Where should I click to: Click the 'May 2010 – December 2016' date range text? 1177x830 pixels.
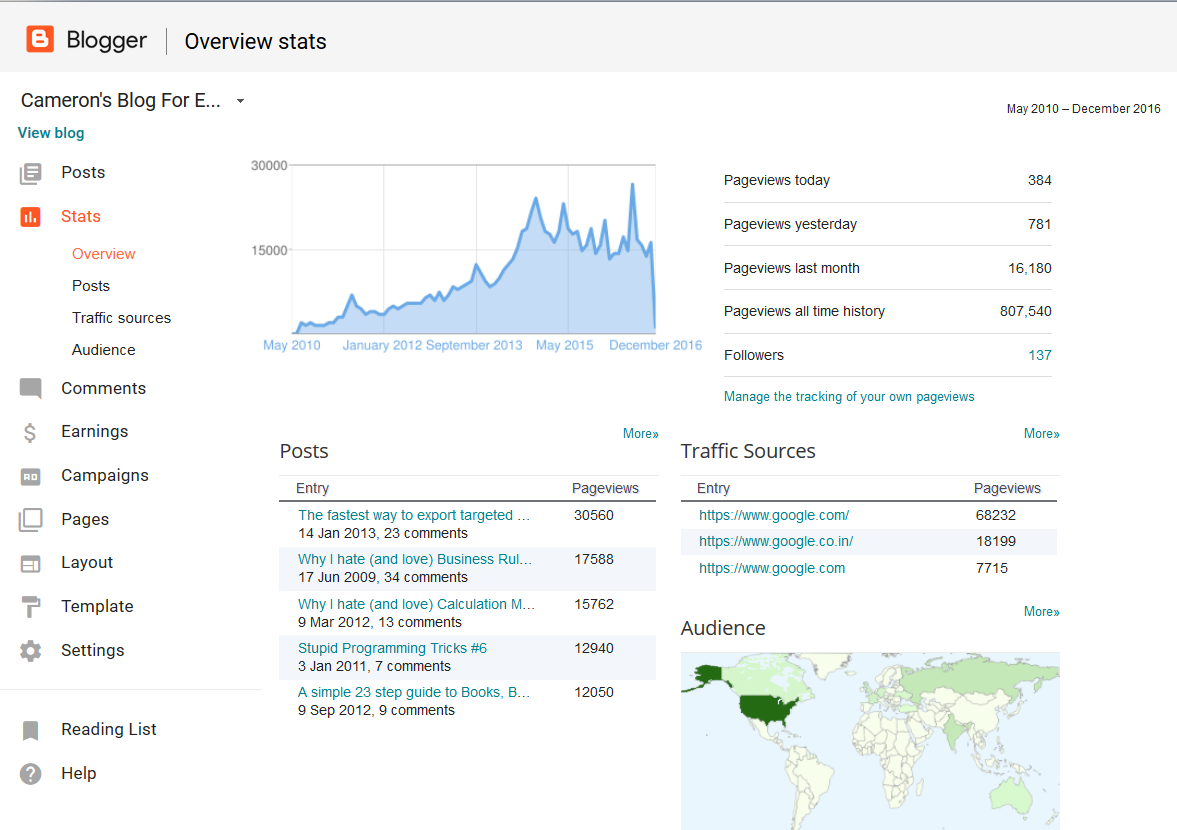tap(1083, 109)
